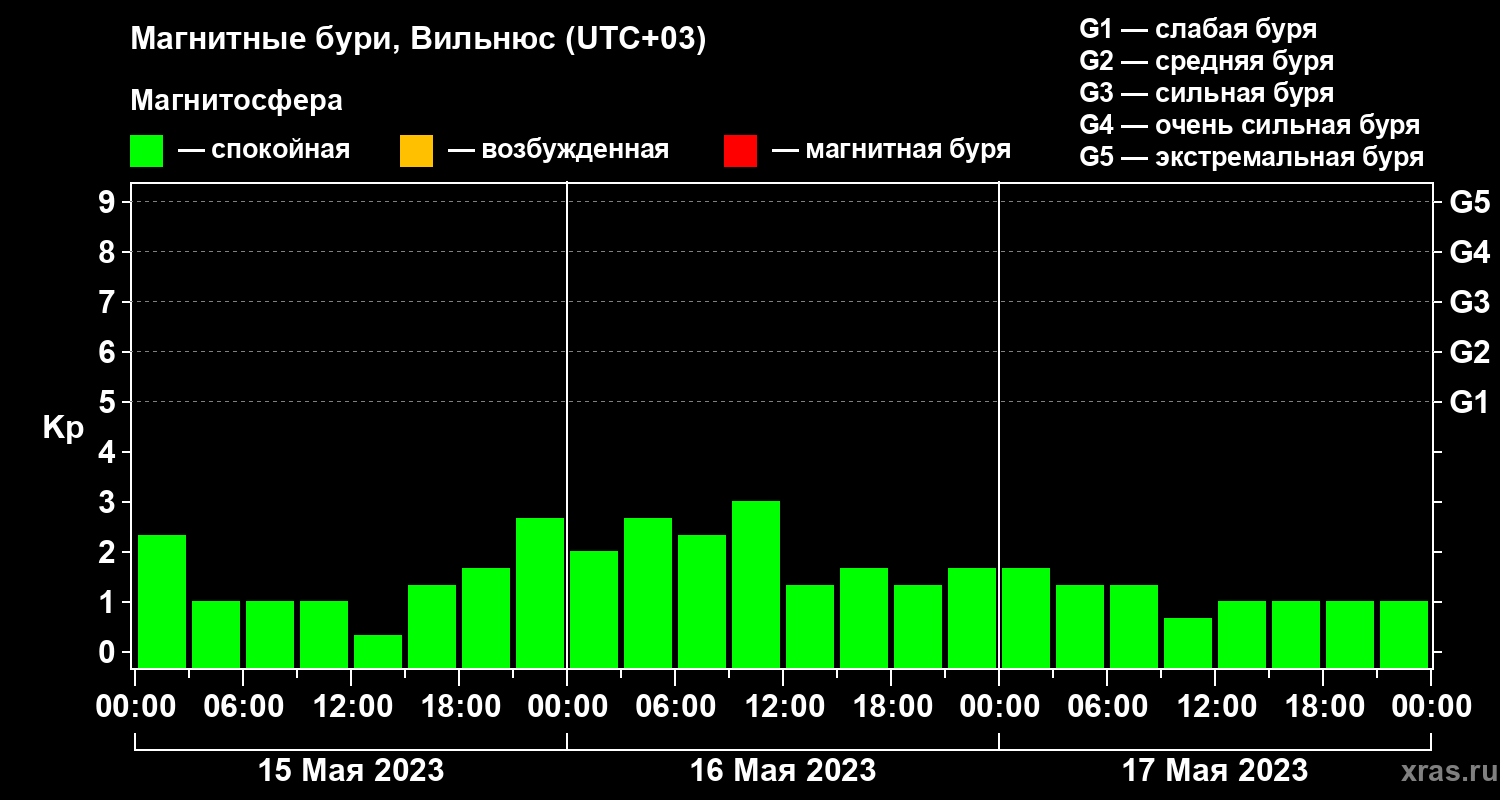1500x800 pixels.
Task: Click the 16 Мая 2023 date label
Action: pyautogui.click(x=783, y=771)
